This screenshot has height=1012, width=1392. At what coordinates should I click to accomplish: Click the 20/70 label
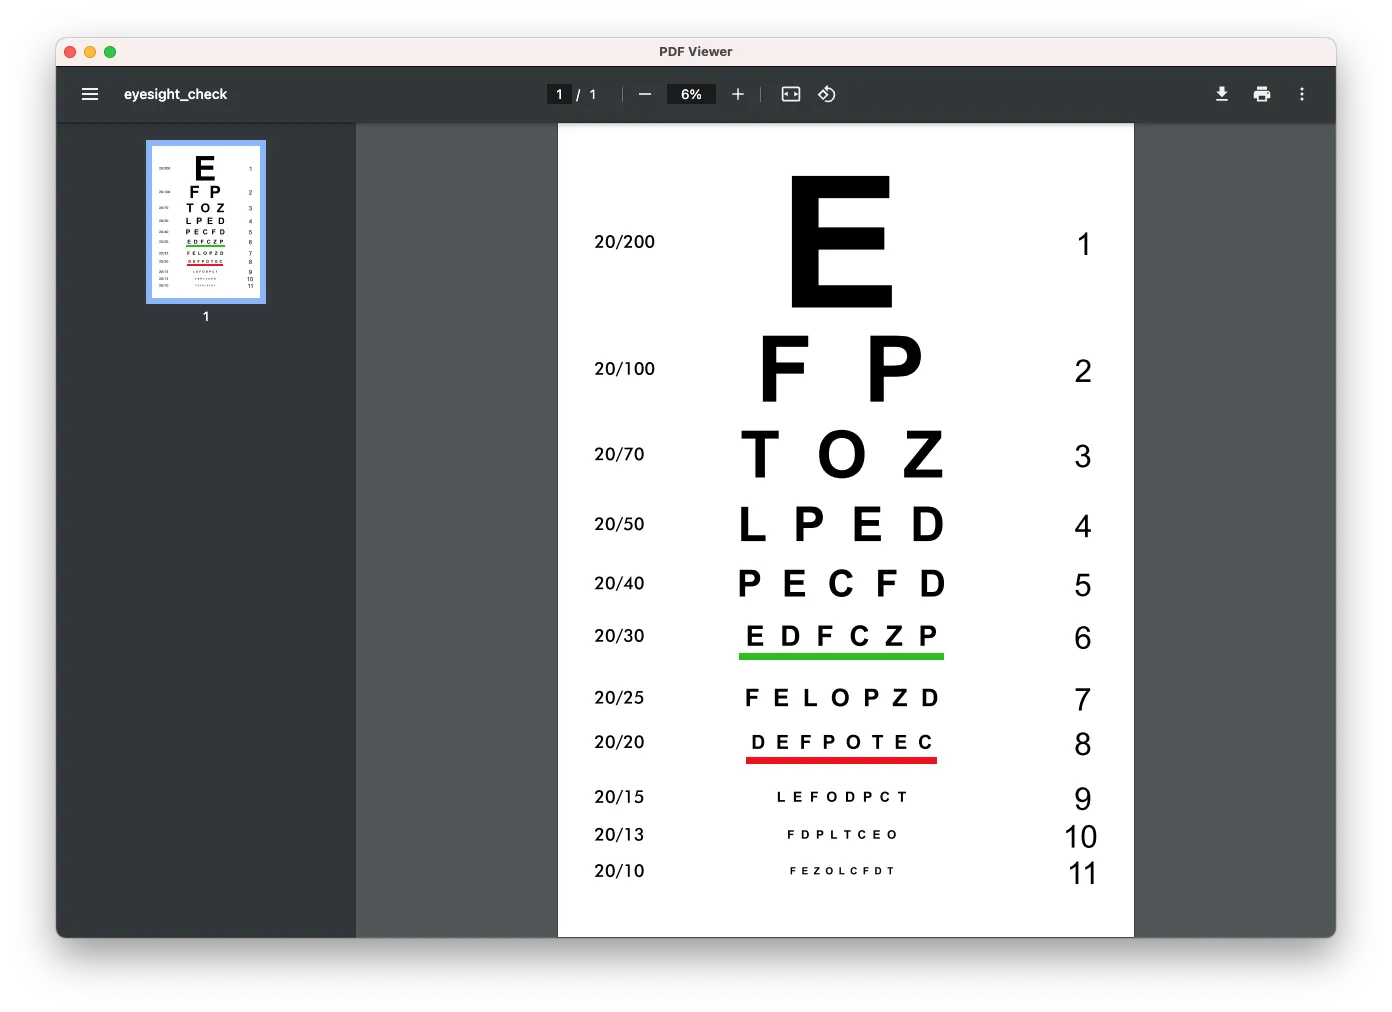[x=620, y=454]
